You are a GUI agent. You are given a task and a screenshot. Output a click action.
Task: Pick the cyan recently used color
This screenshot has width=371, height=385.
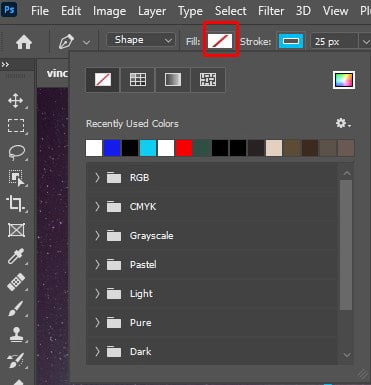[x=148, y=148]
